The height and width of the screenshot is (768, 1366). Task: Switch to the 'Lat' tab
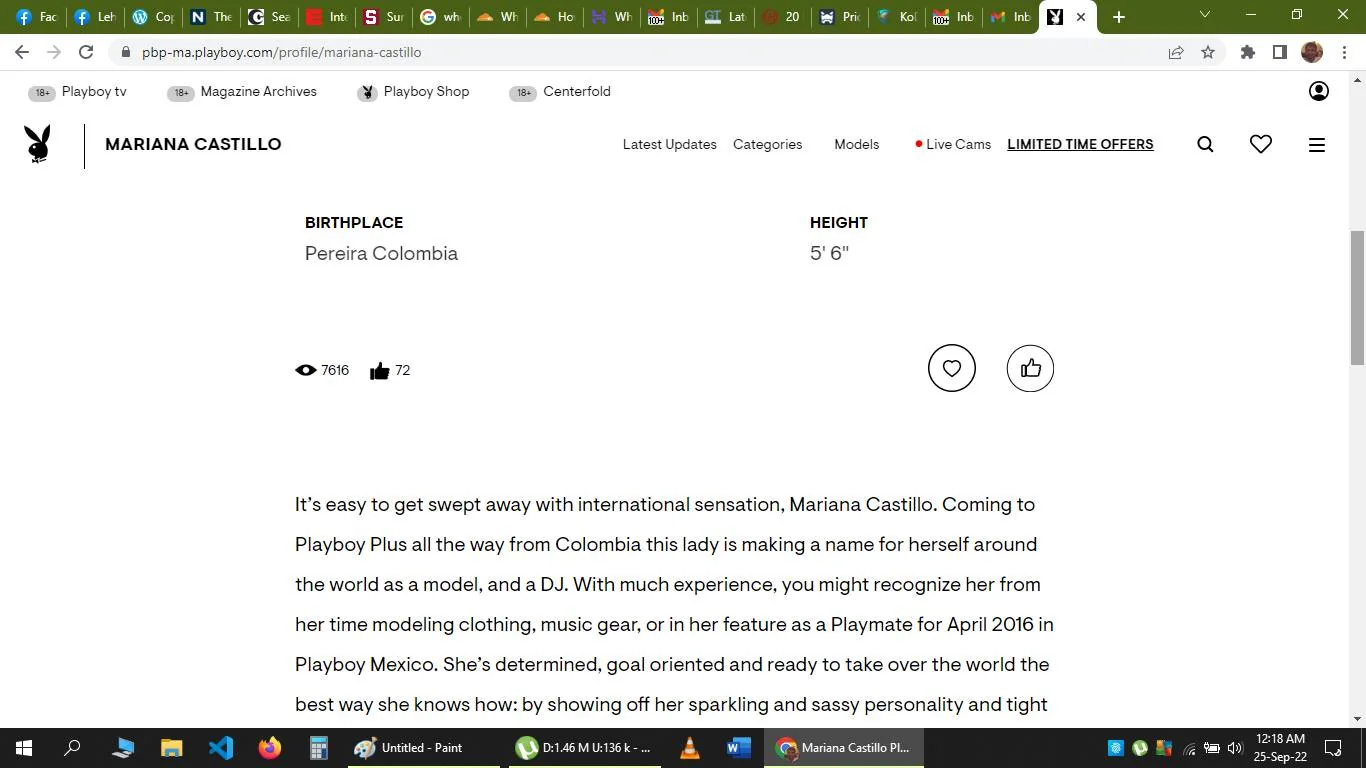click(x=725, y=17)
